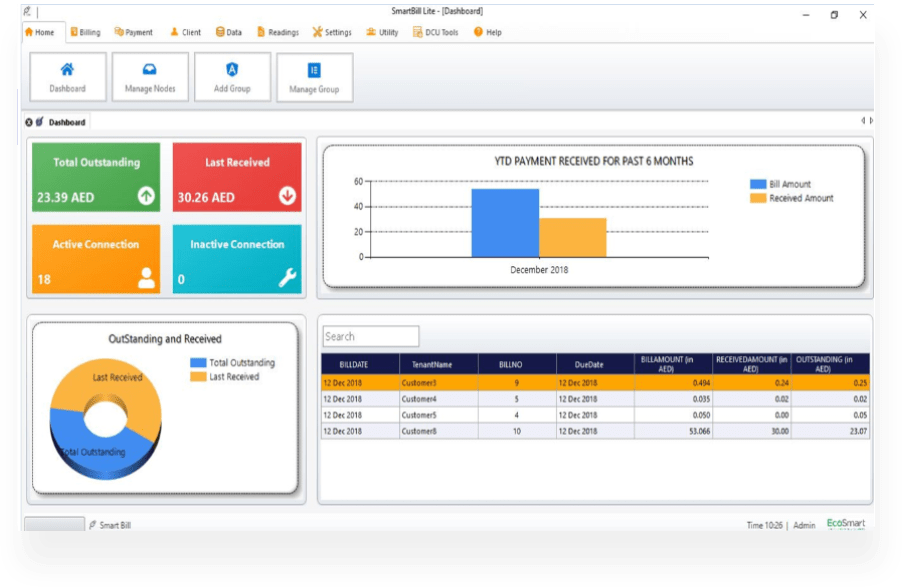Open the Payment menu tab
Screen dimensions: 902x587
133,32
